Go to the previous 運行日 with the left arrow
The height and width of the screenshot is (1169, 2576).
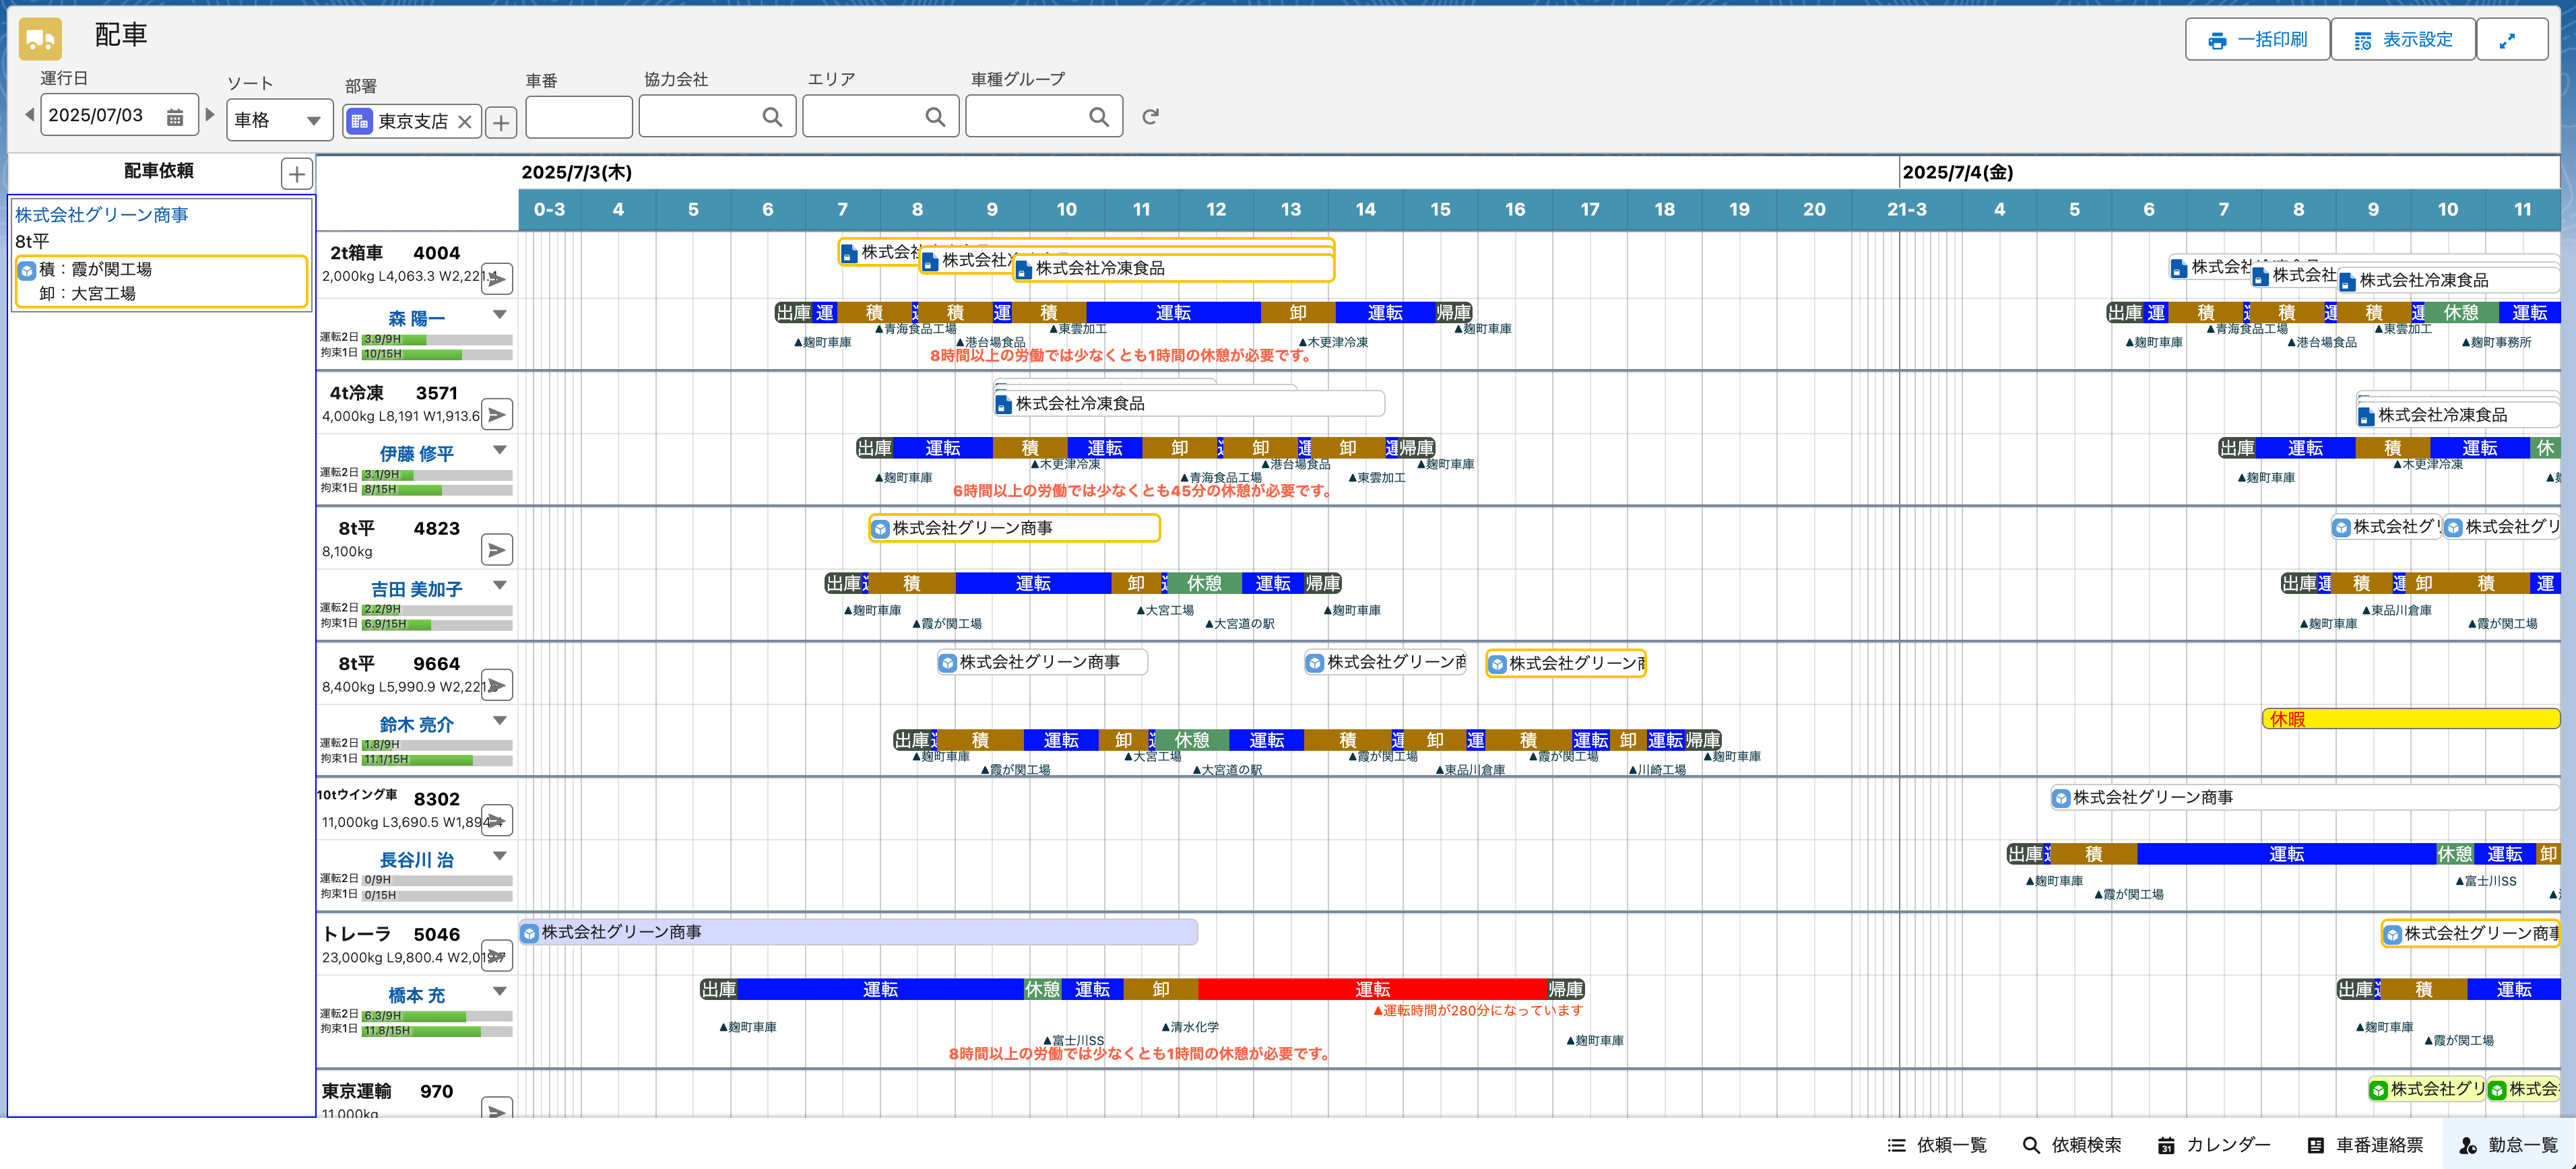tap(29, 115)
